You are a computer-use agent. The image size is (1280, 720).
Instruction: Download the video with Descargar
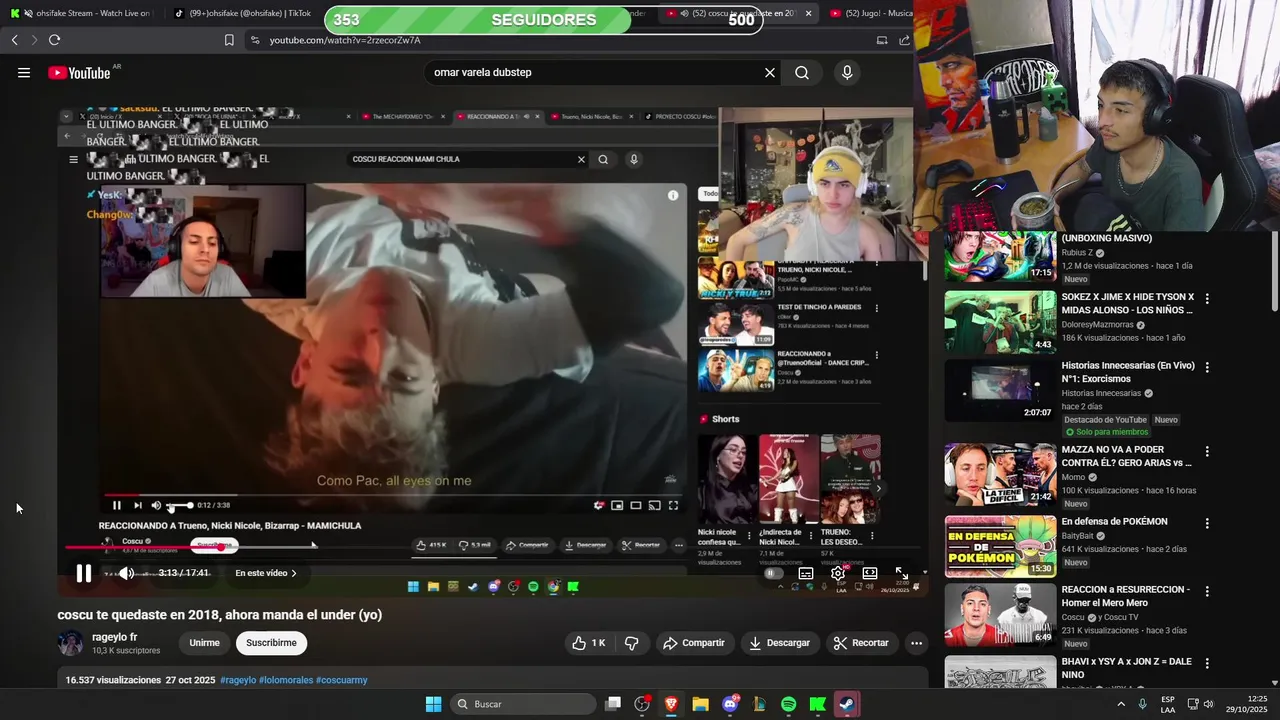[779, 643]
